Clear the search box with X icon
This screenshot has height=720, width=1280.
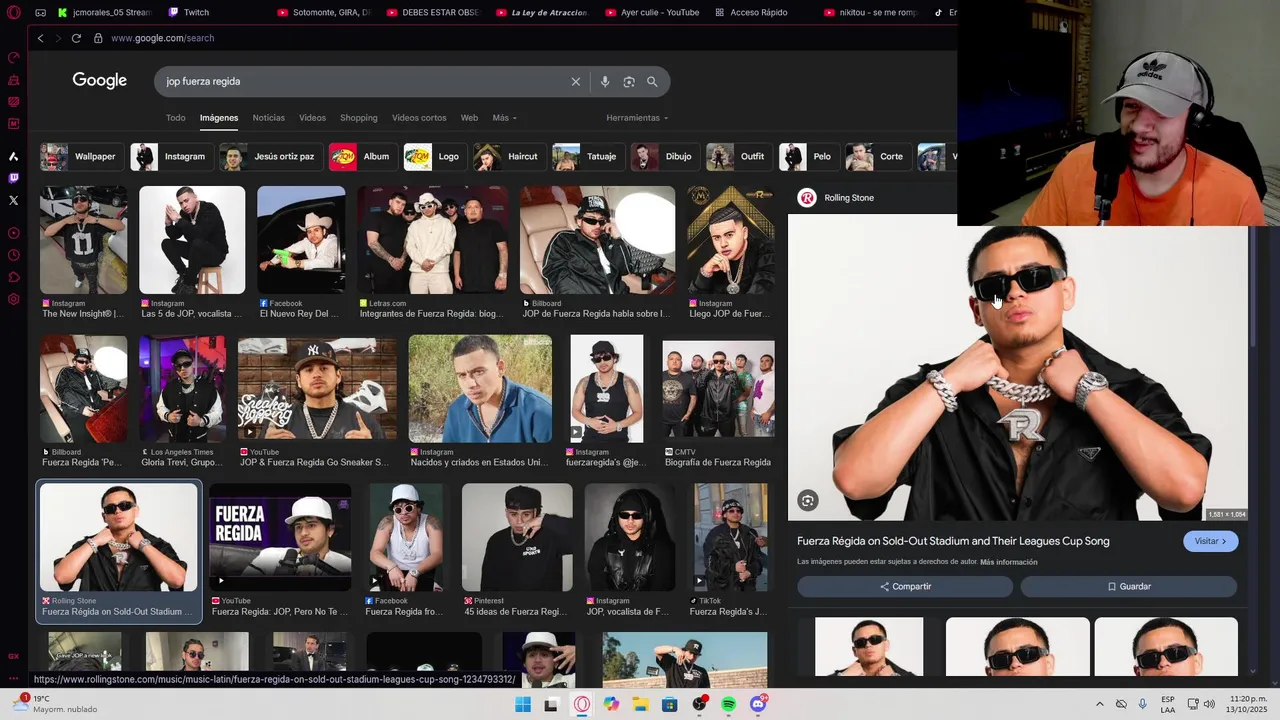coord(576,82)
